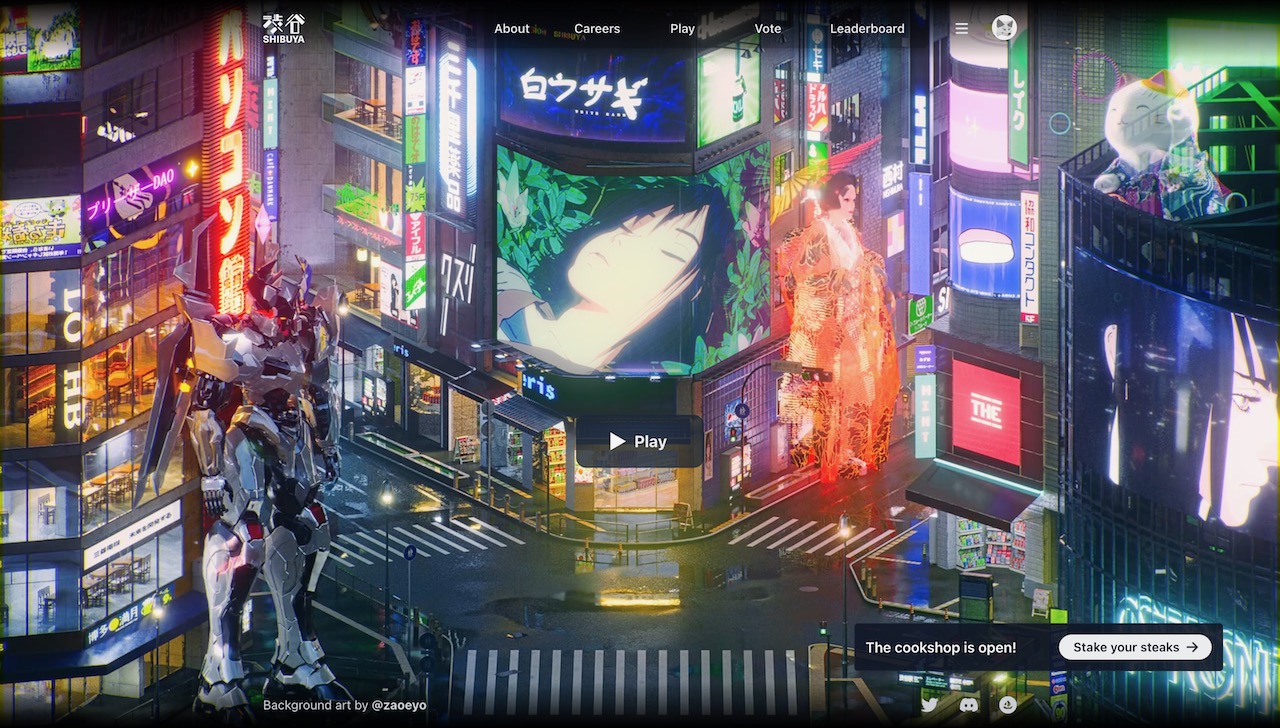This screenshot has width=1280, height=728.
Task: Select Play in the top navigation
Action: click(x=682, y=29)
